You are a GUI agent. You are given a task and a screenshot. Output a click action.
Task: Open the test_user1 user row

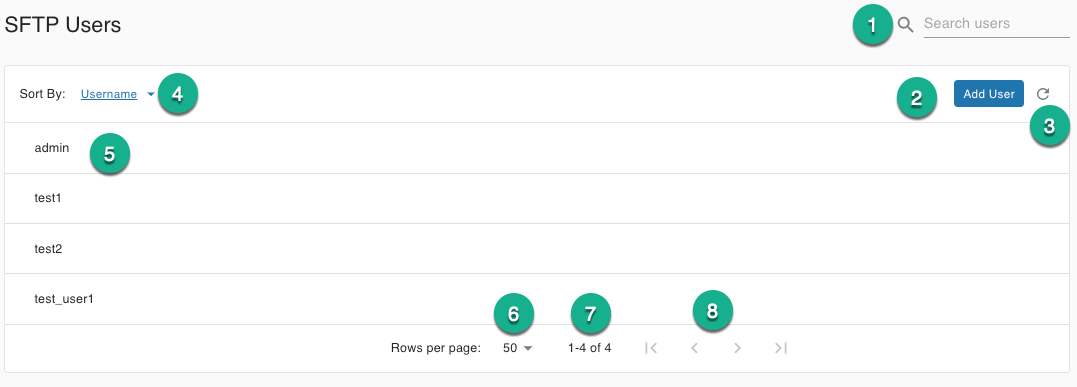(537, 299)
